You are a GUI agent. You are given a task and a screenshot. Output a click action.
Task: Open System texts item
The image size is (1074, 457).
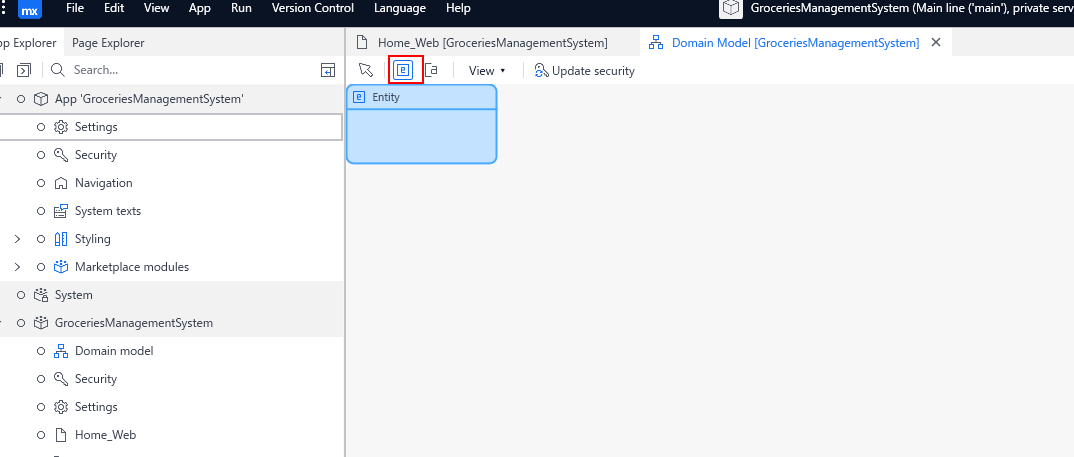(x=108, y=211)
